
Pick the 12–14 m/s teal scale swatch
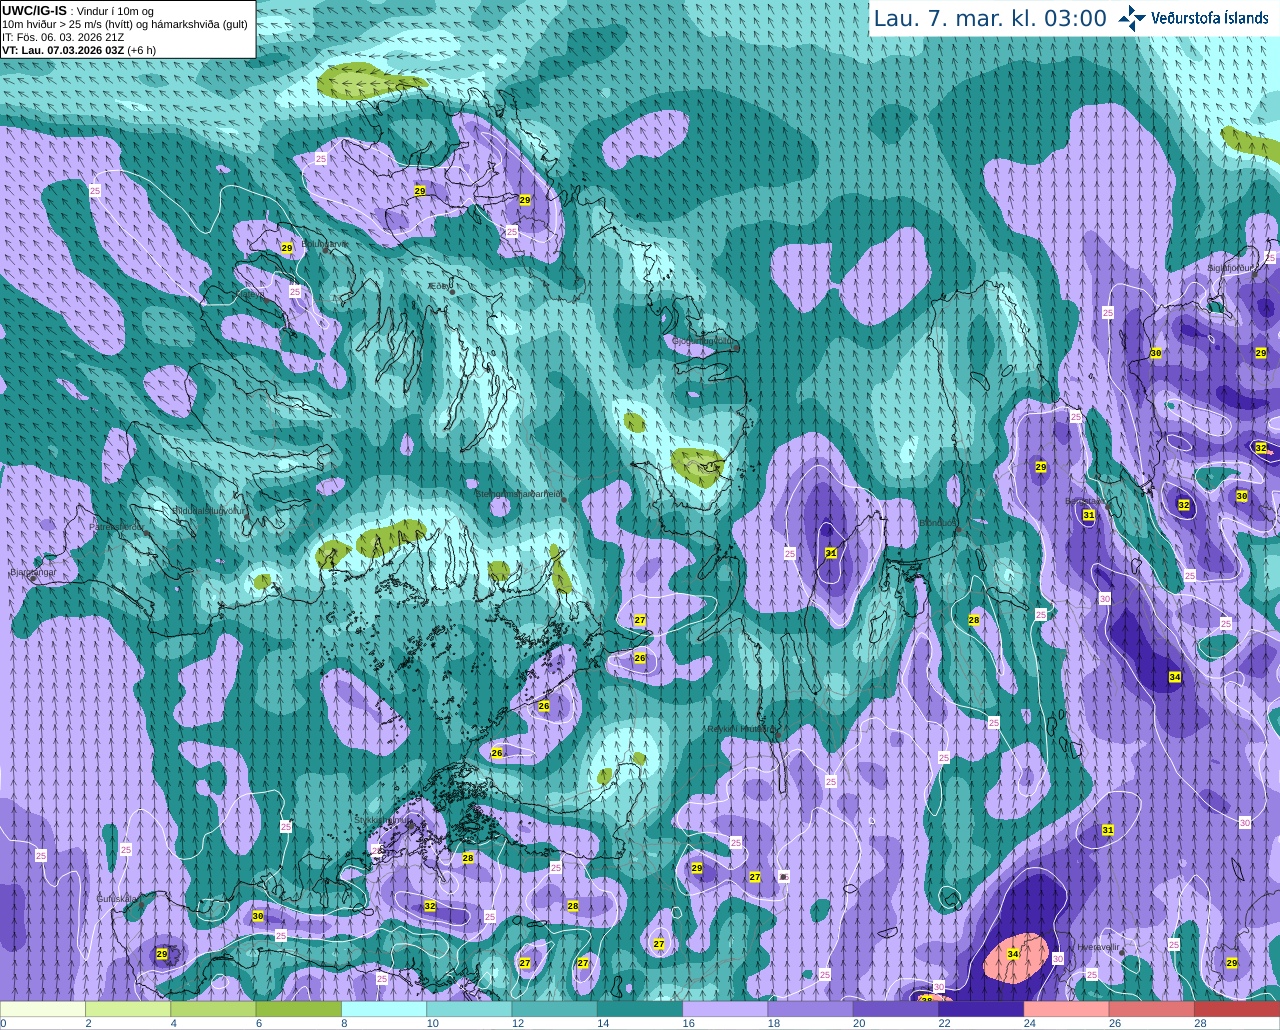click(555, 1009)
